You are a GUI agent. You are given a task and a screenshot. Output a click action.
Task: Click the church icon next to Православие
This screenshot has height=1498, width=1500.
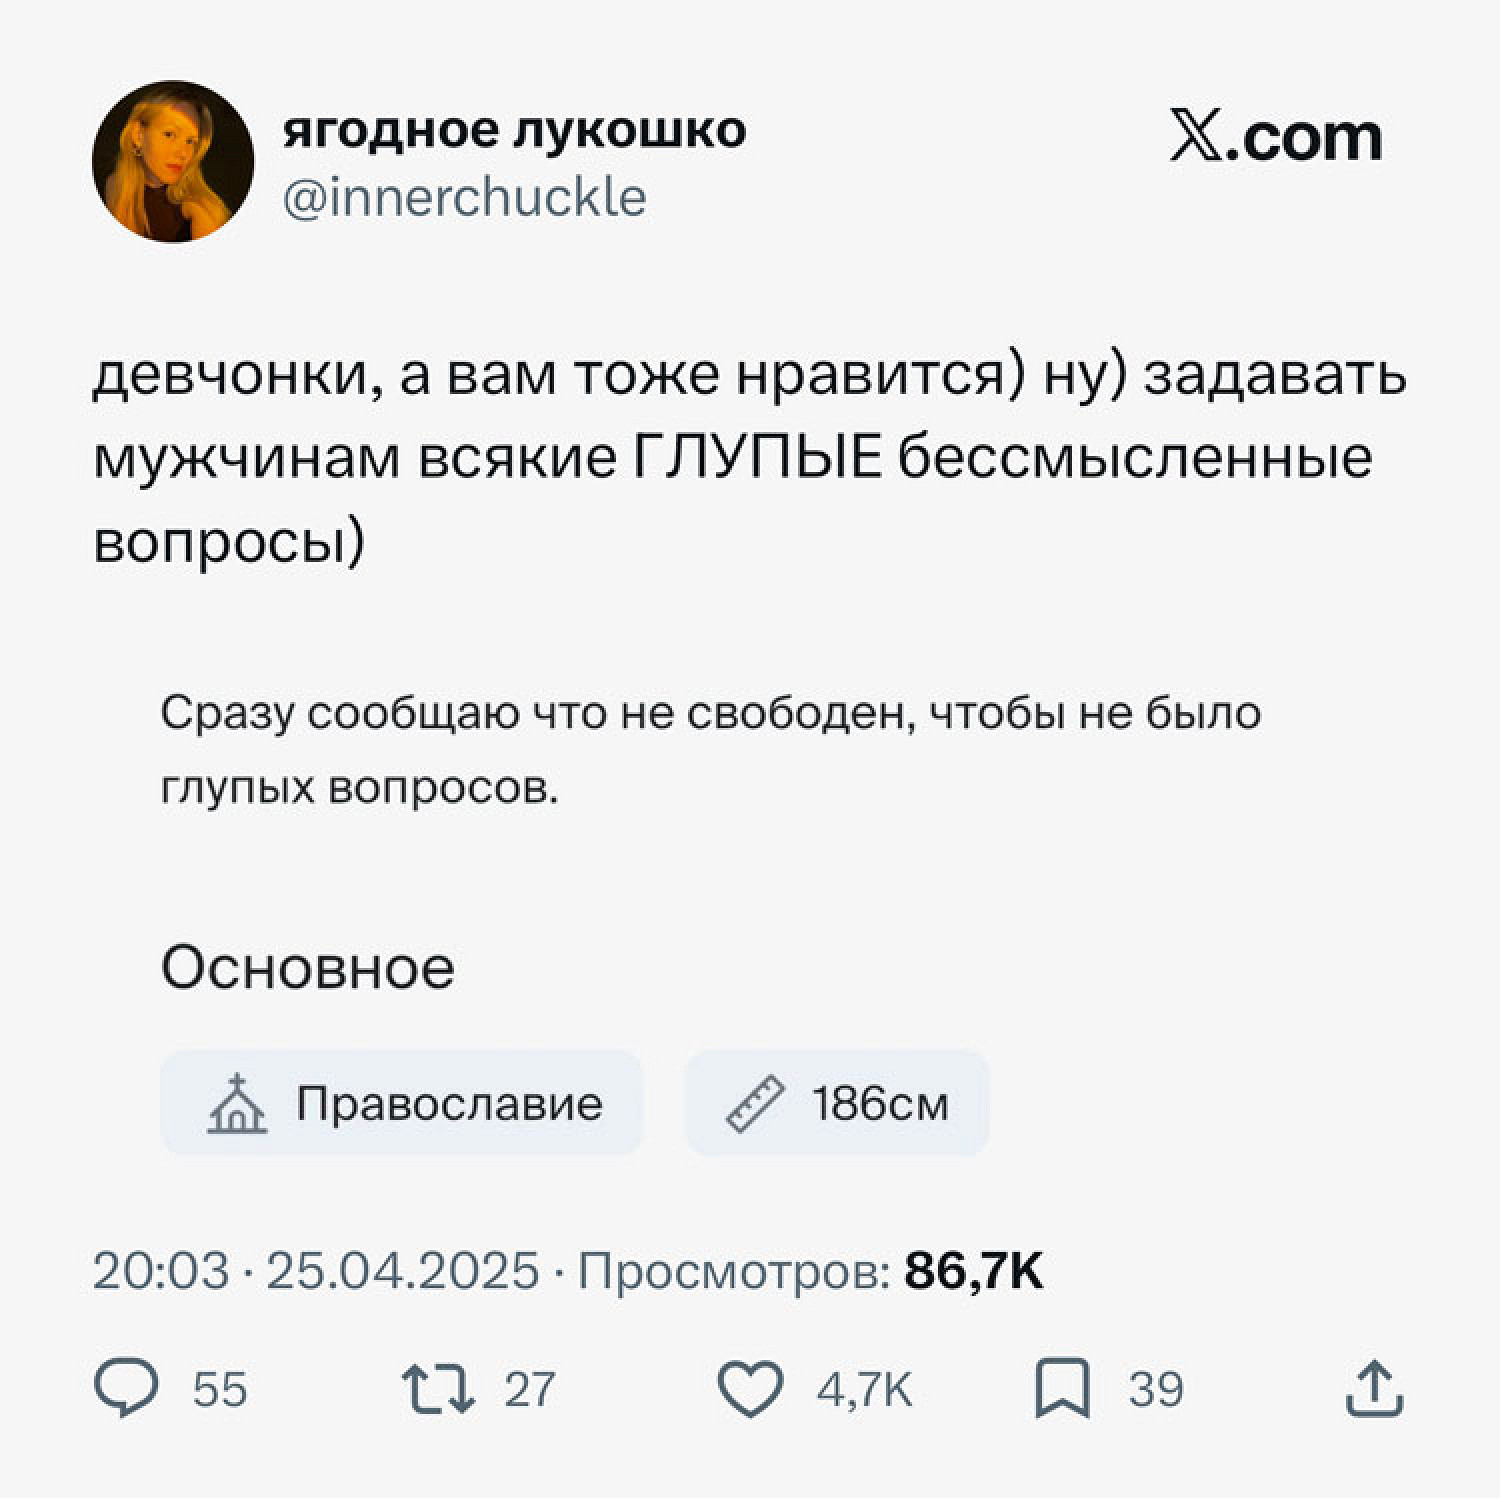(237, 1104)
